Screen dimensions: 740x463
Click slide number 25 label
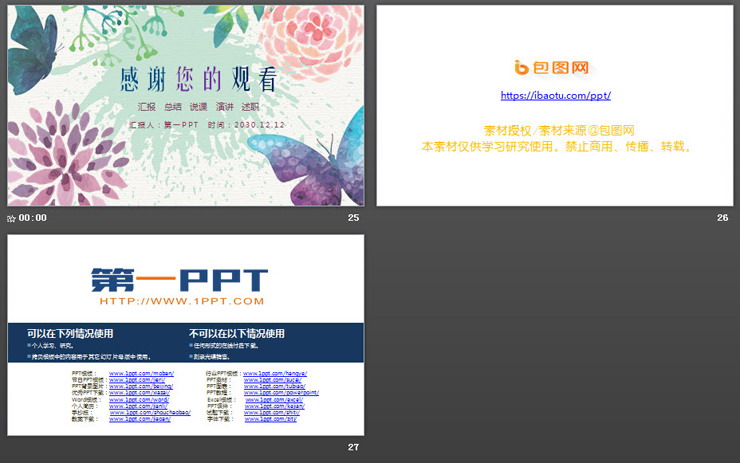click(x=353, y=217)
